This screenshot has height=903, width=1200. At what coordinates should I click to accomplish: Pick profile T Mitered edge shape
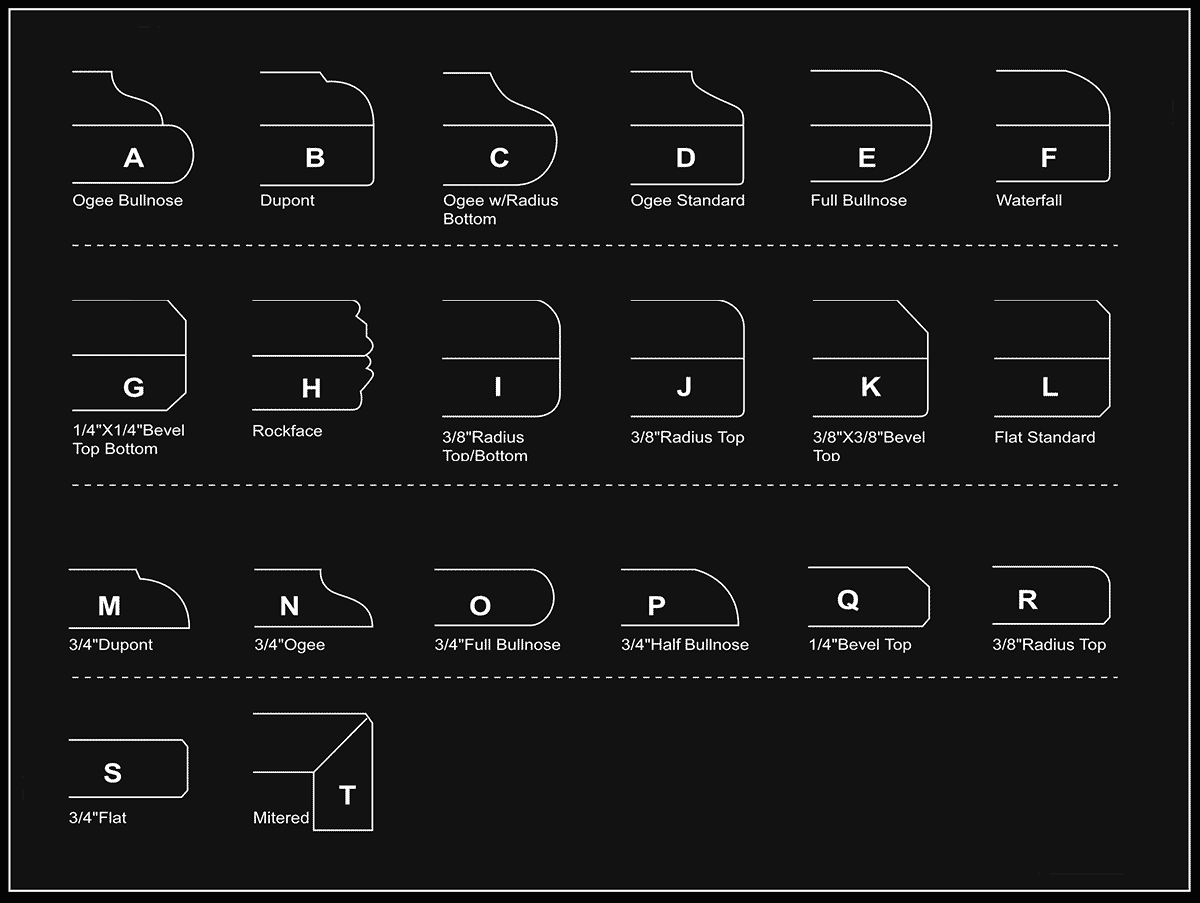(313, 772)
